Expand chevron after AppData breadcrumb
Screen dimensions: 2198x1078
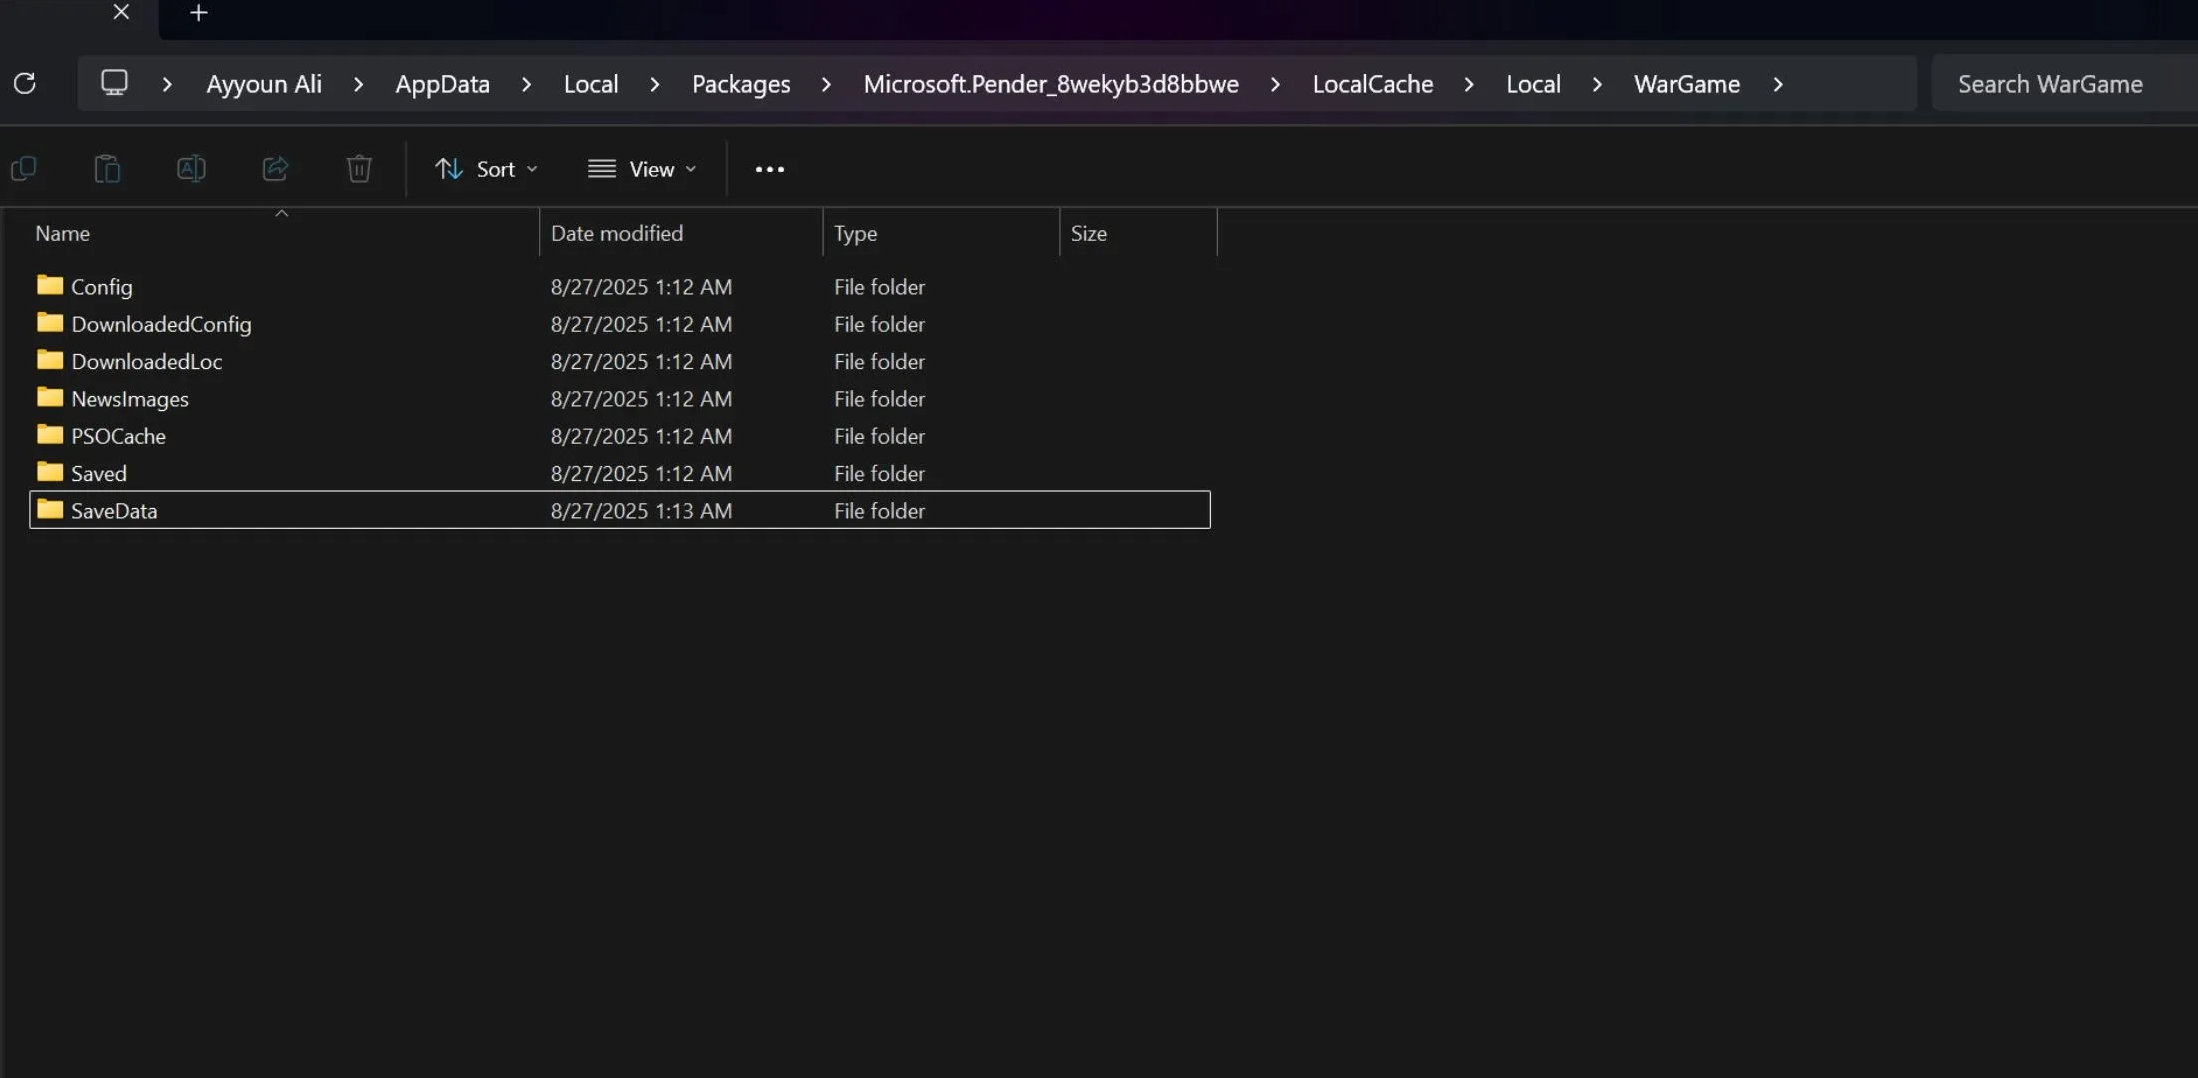(526, 84)
